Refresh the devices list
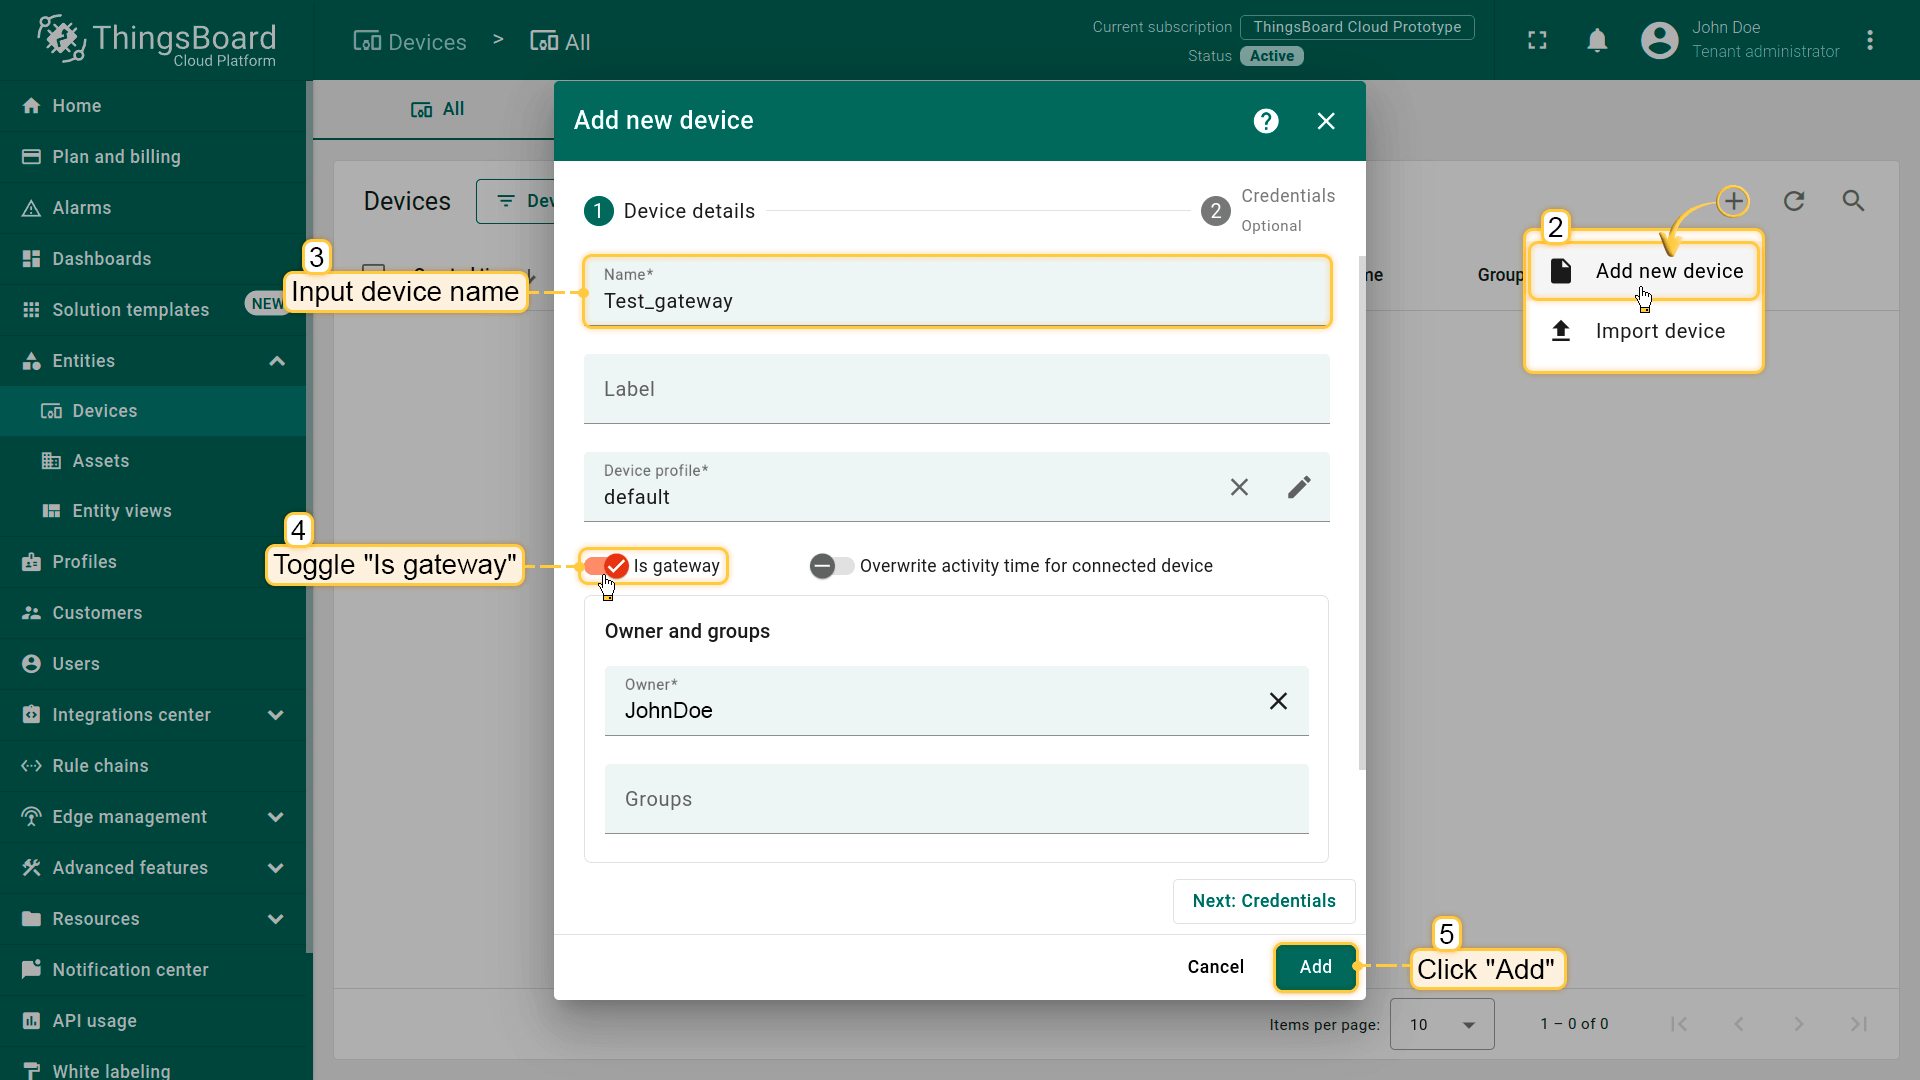This screenshot has width=1920, height=1080. click(1794, 201)
